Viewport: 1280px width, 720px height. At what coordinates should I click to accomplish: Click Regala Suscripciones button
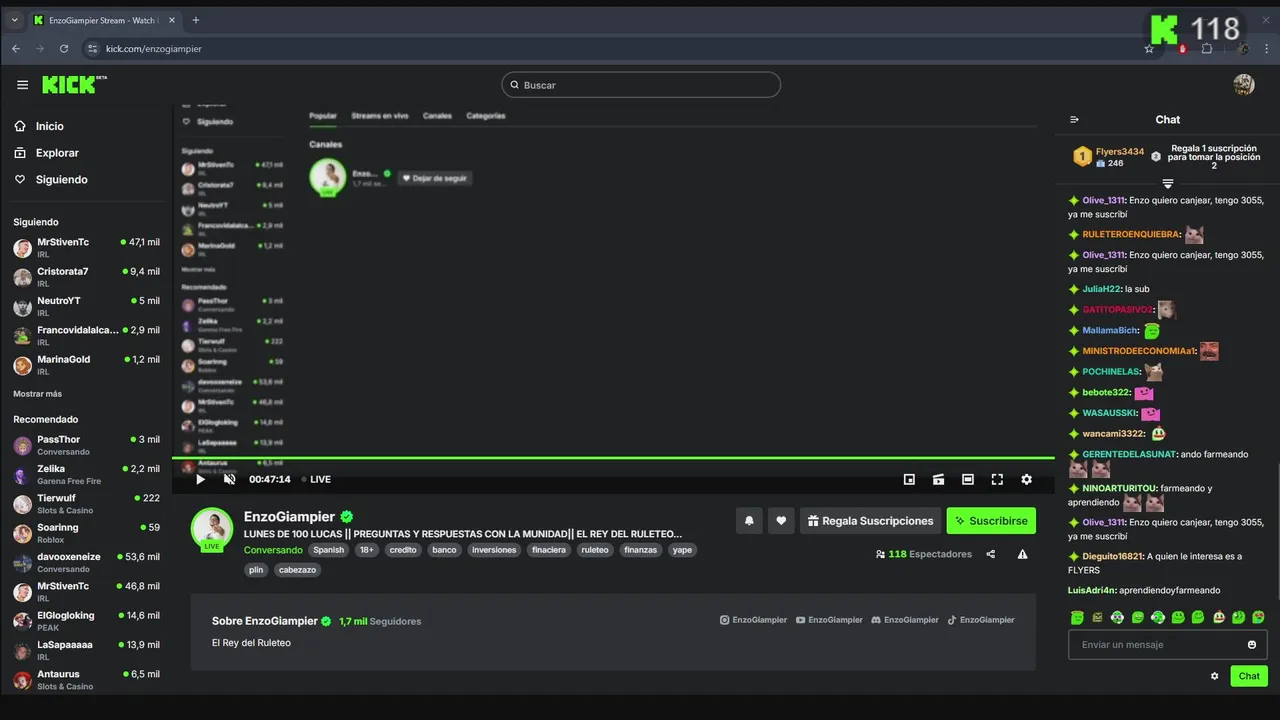point(870,520)
